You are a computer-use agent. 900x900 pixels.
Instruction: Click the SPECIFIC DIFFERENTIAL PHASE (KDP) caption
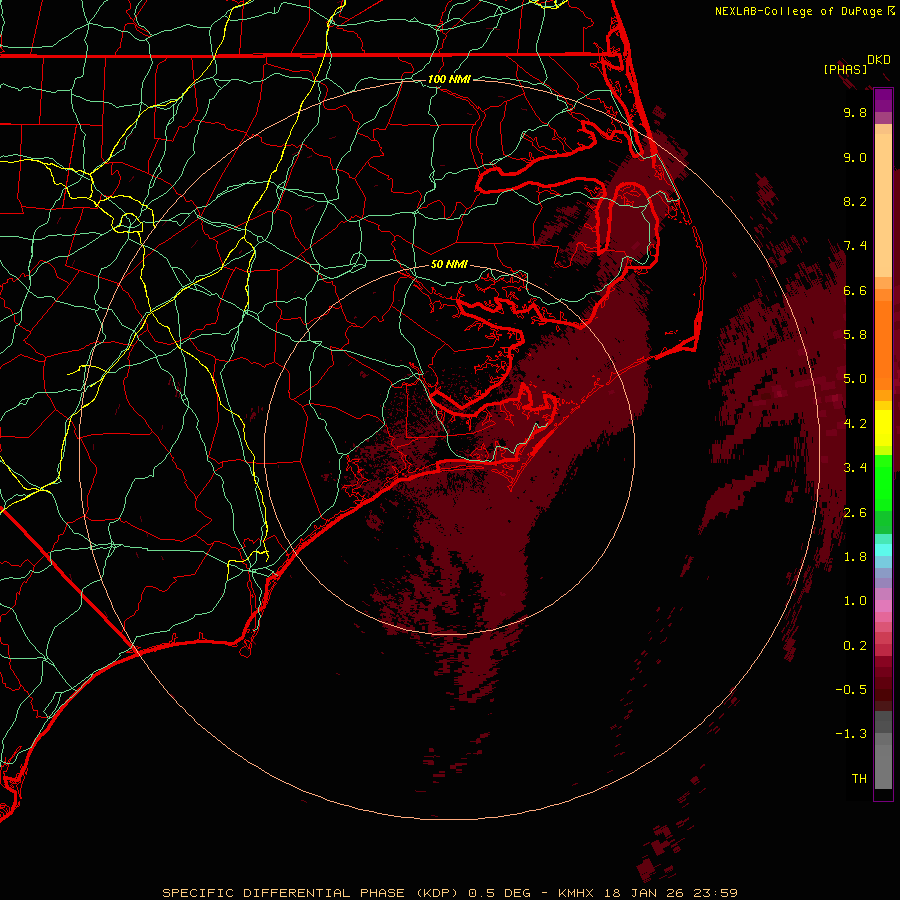point(311,893)
